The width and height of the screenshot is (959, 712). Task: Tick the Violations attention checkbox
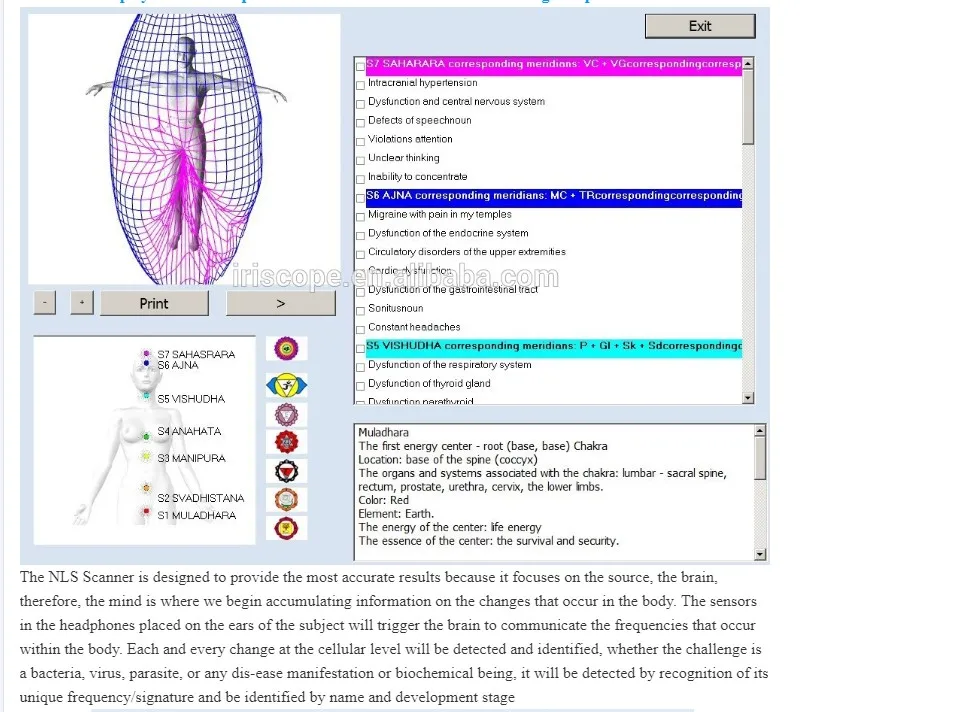pos(361,142)
